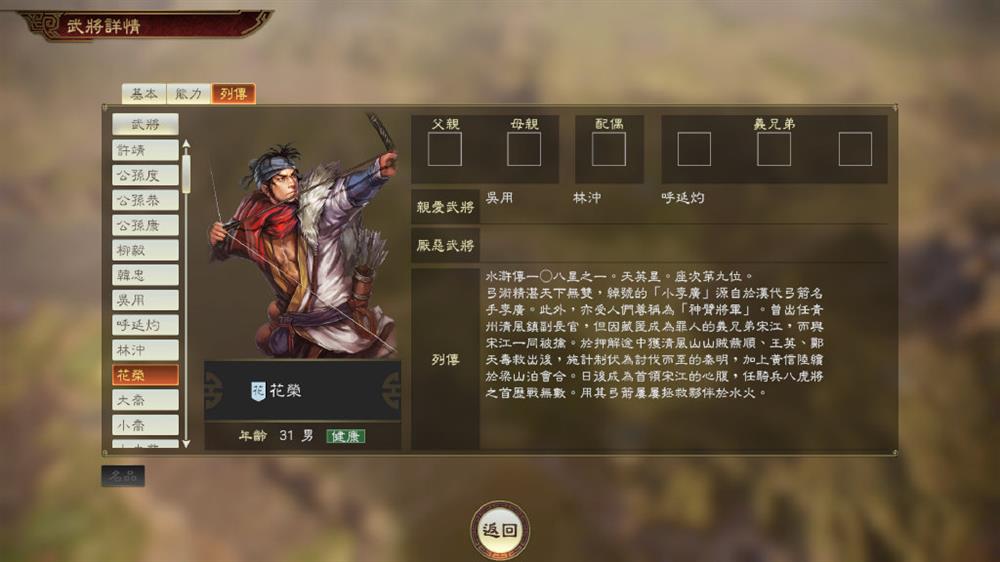Click the 父親 empty portrait slot
Viewport: 1000px width, 562px height.
pyautogui.click(x=445, y=149)
